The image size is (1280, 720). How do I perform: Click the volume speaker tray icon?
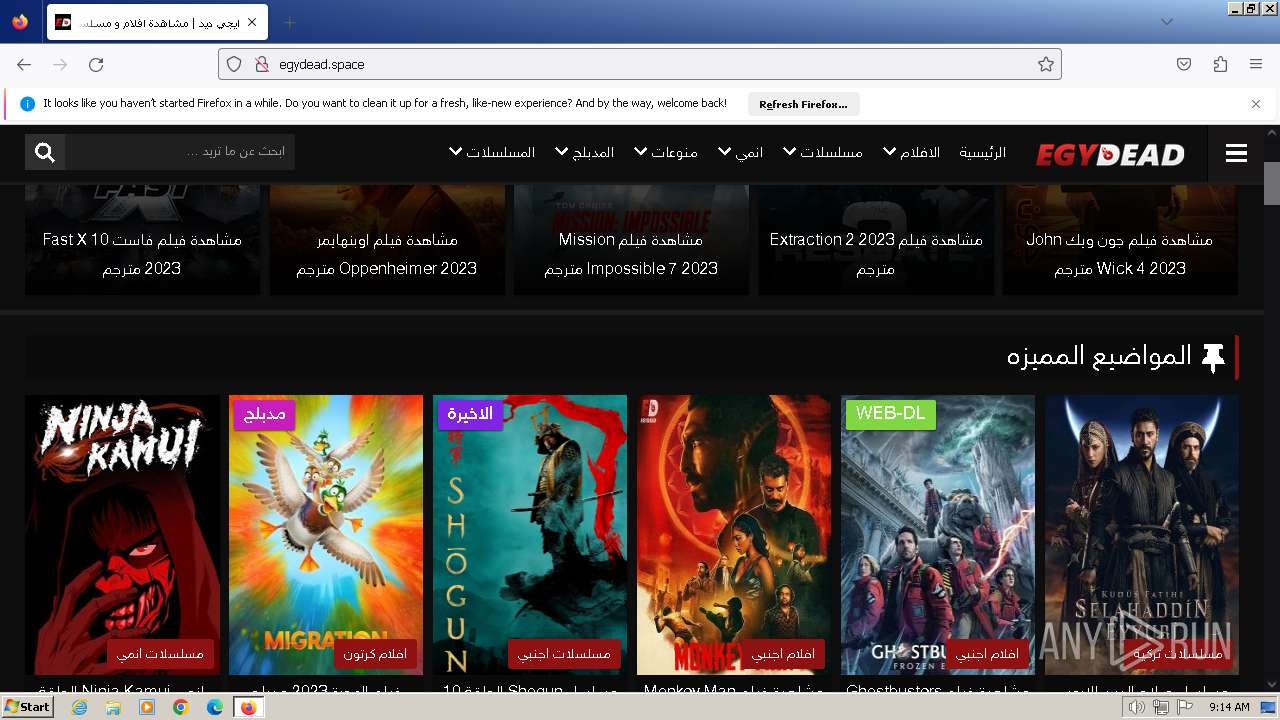(x=1137, y=707)
